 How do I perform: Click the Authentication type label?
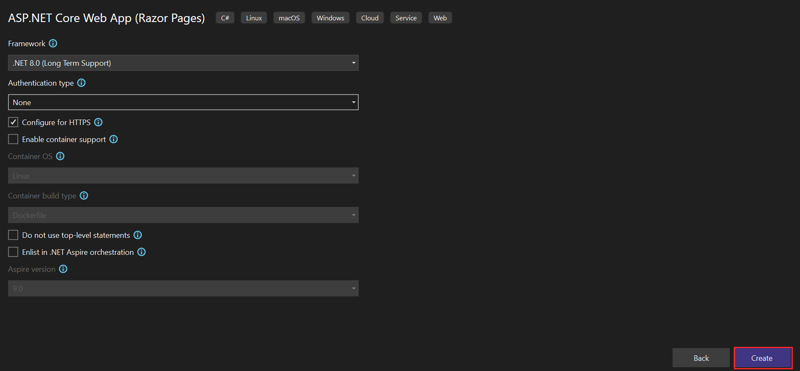pos(41,83)
